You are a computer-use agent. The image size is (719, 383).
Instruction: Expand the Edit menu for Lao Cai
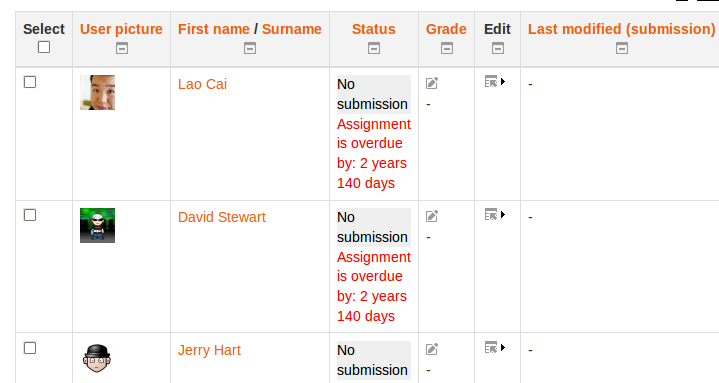point(495,82)
